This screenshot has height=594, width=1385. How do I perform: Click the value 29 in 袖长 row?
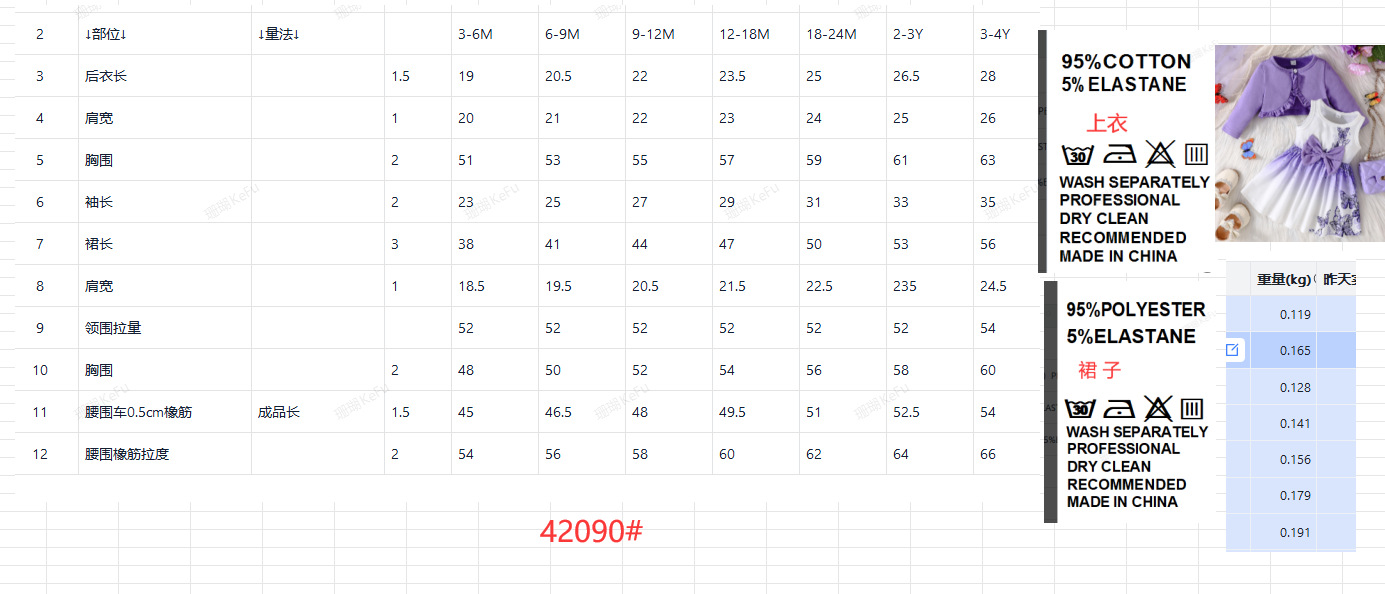727,202
